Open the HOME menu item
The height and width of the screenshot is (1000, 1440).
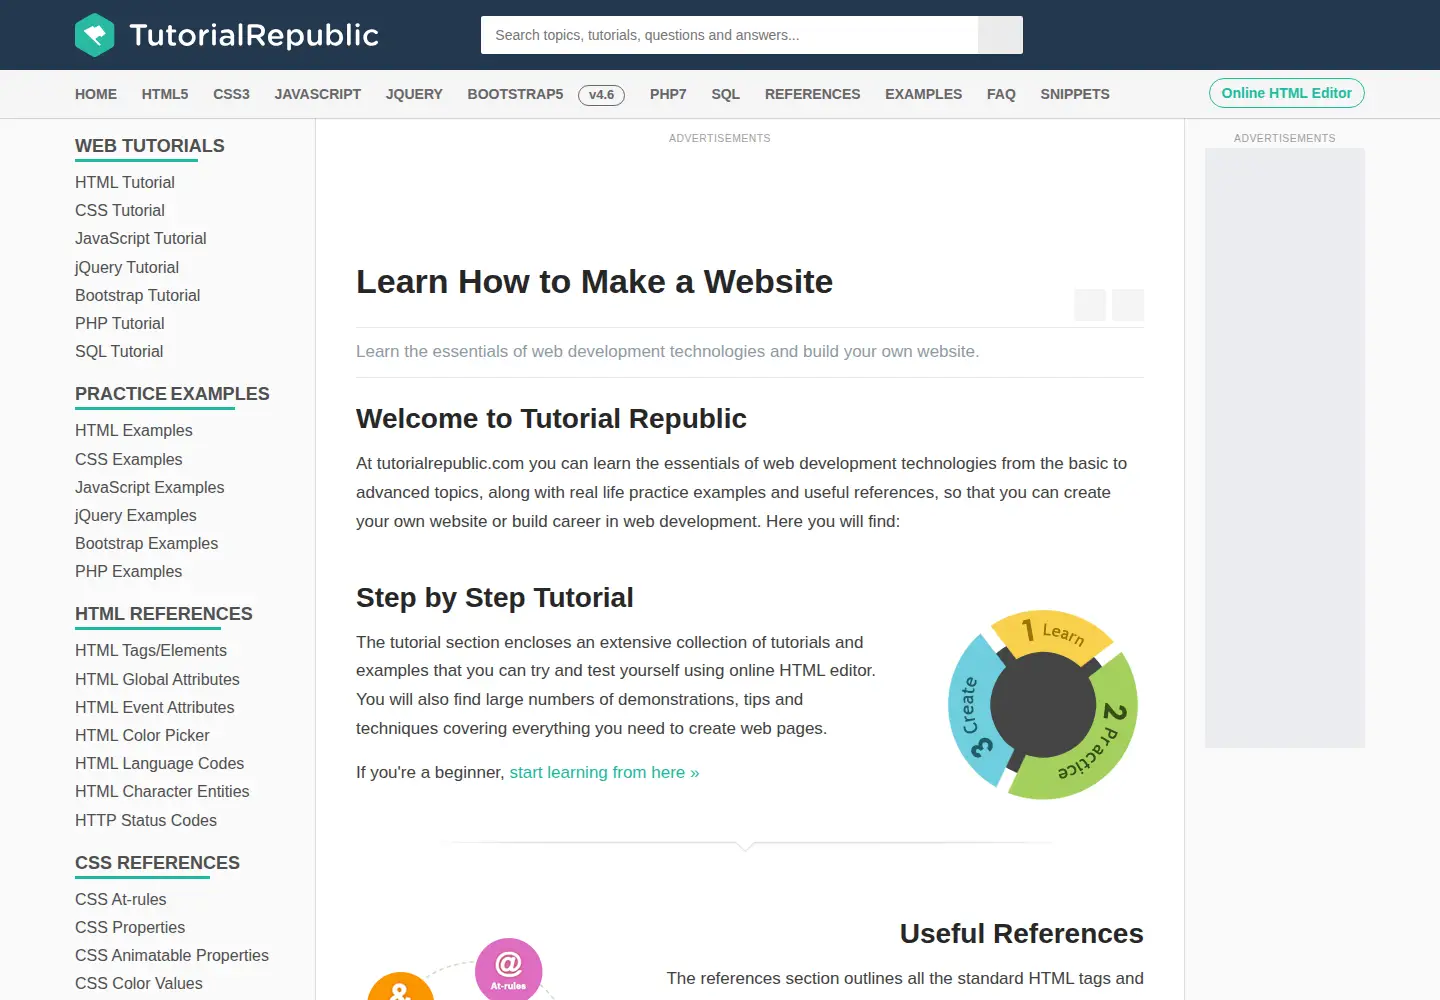(x=96, y=94)
